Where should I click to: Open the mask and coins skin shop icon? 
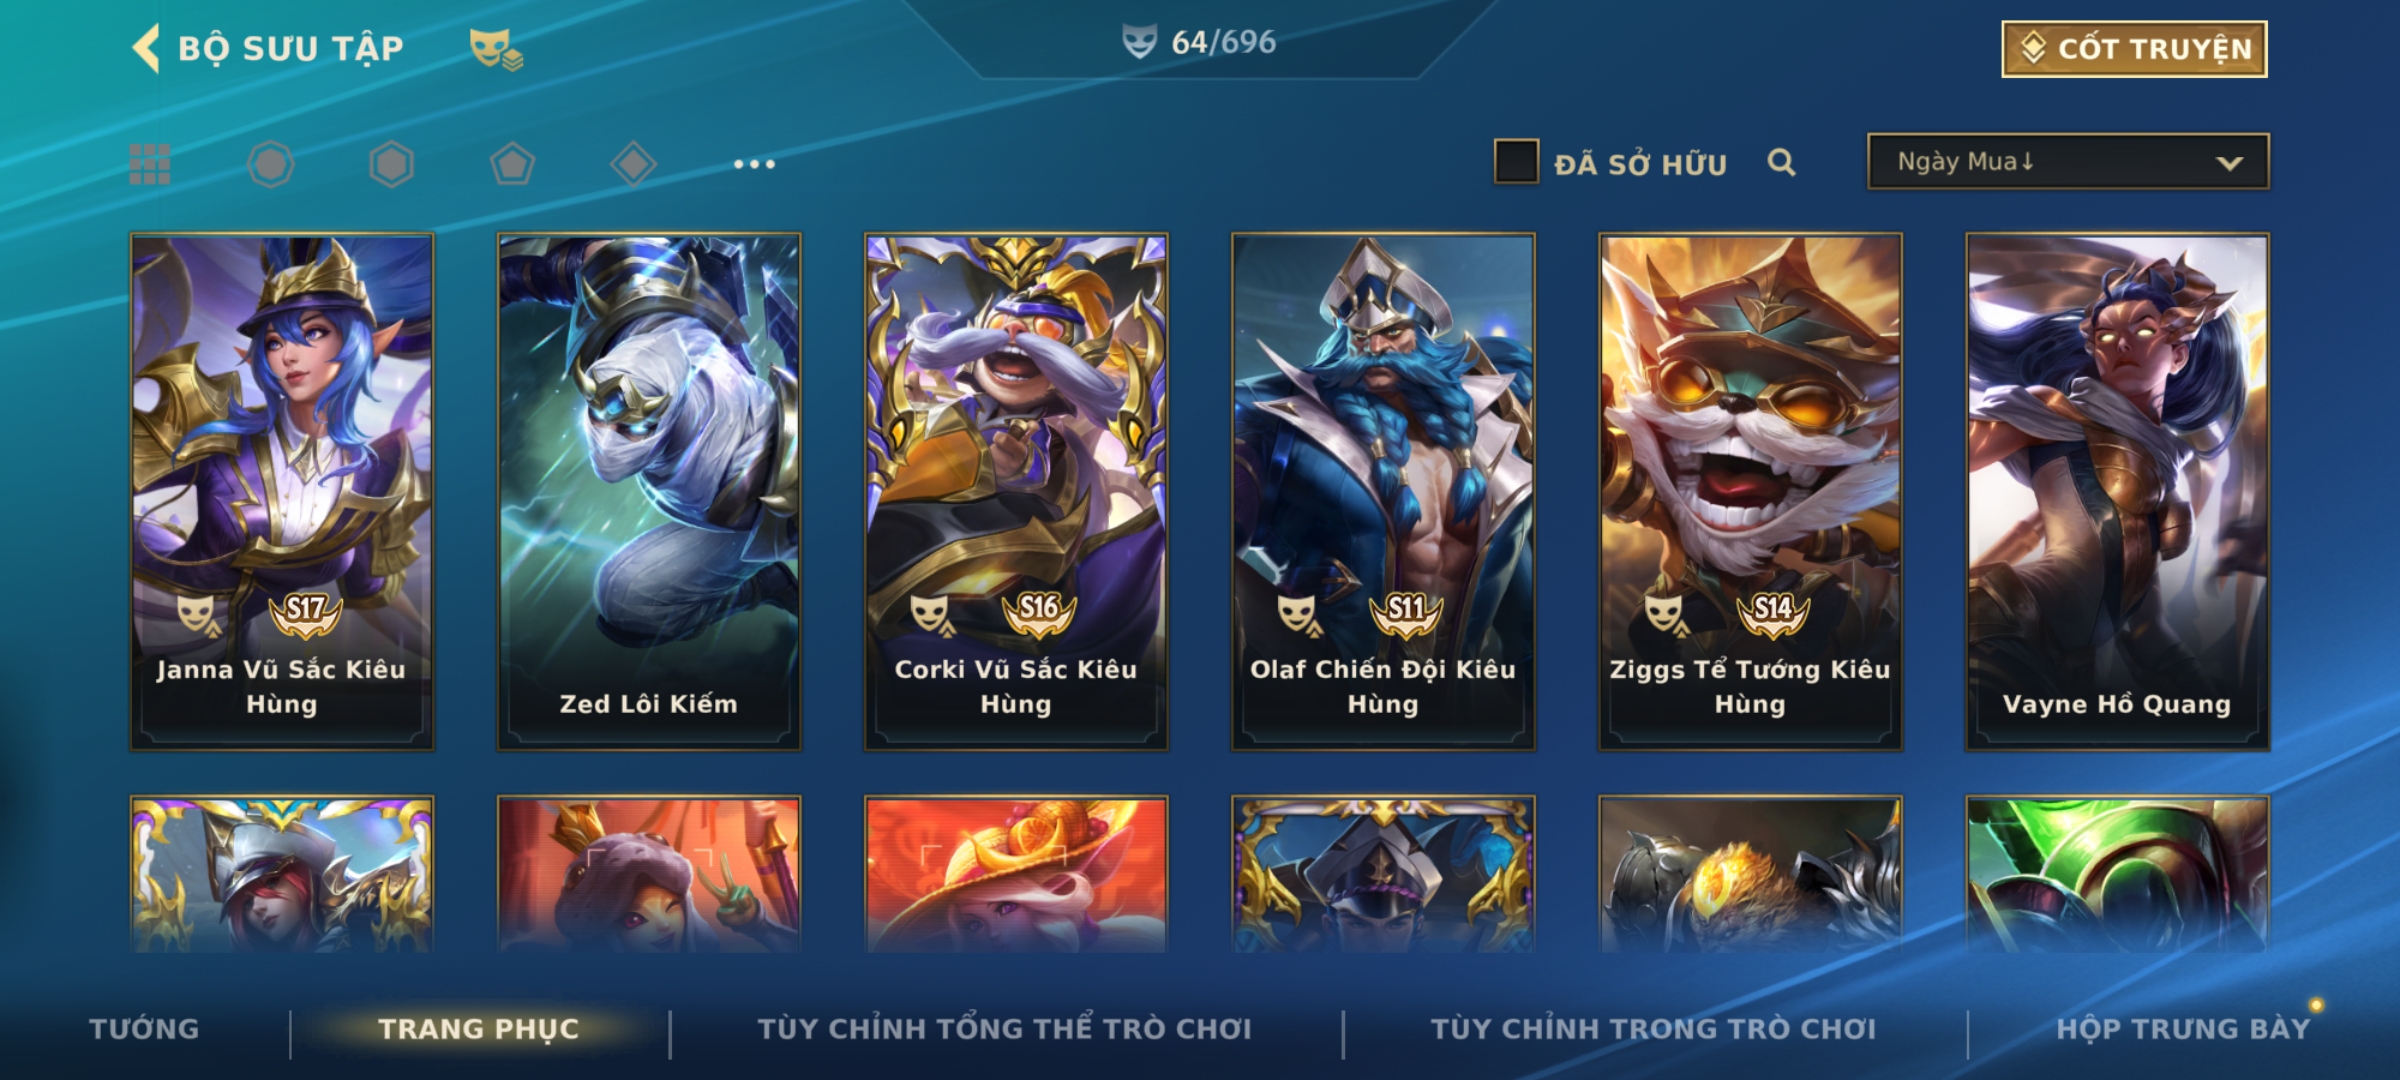pyautogui.click(x=496, y=49)
